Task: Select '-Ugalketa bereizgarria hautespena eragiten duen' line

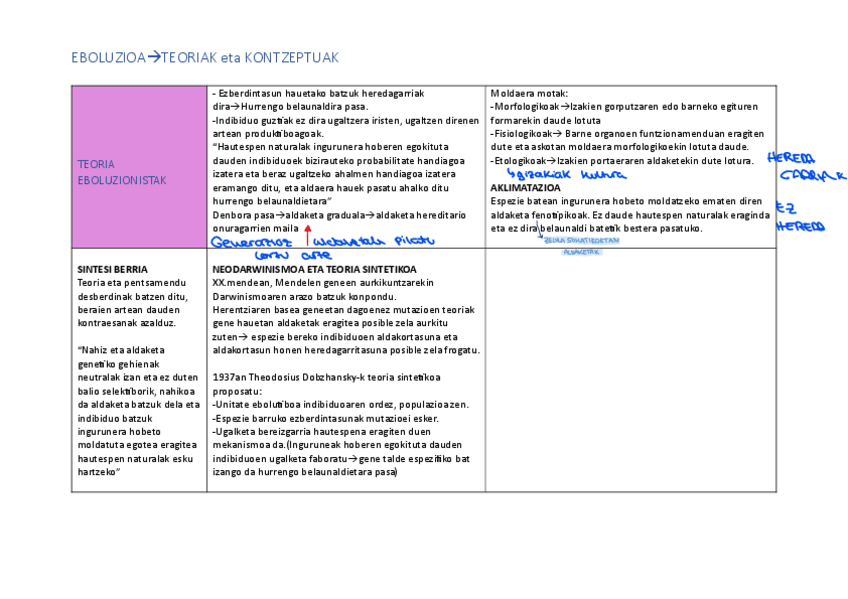Action: click(322, 431)
